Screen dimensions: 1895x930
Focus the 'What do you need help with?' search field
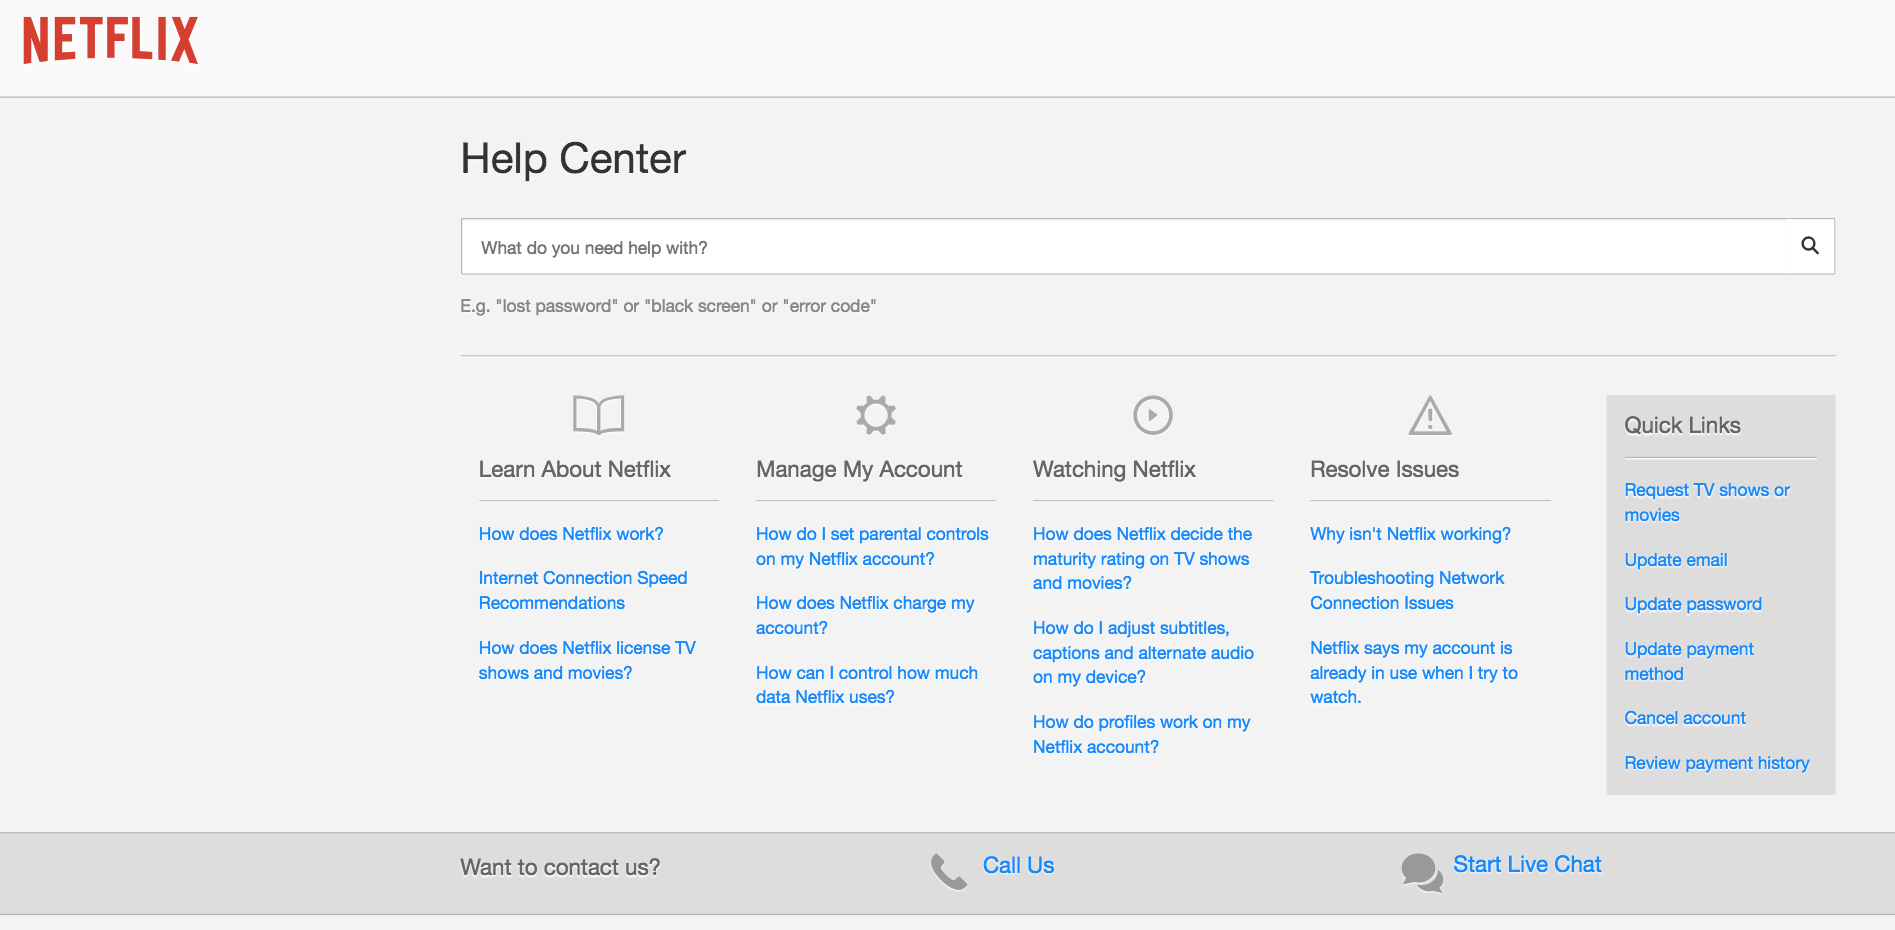click(x=1124, y=247)
